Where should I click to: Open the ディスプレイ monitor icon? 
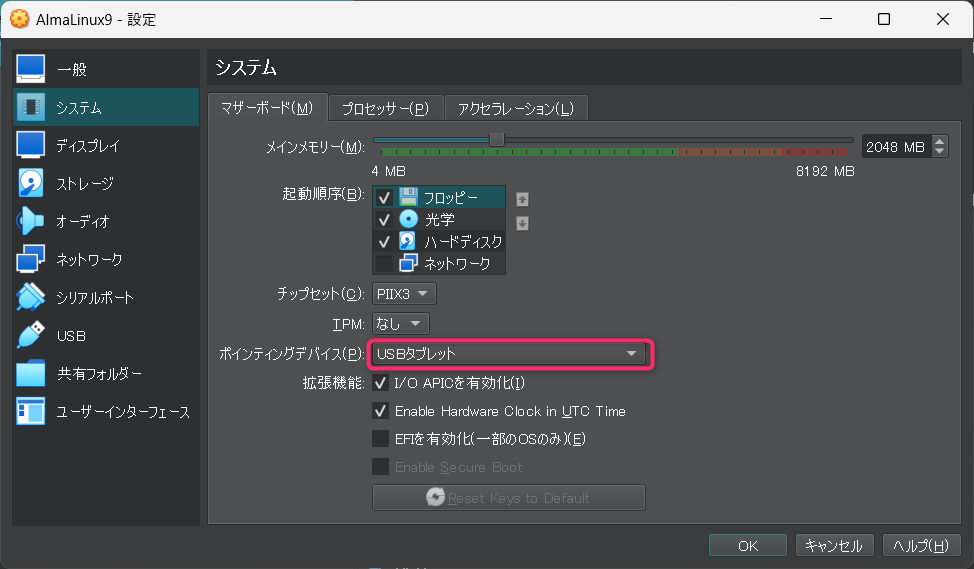pyautogui.click(x=31, y=145)
